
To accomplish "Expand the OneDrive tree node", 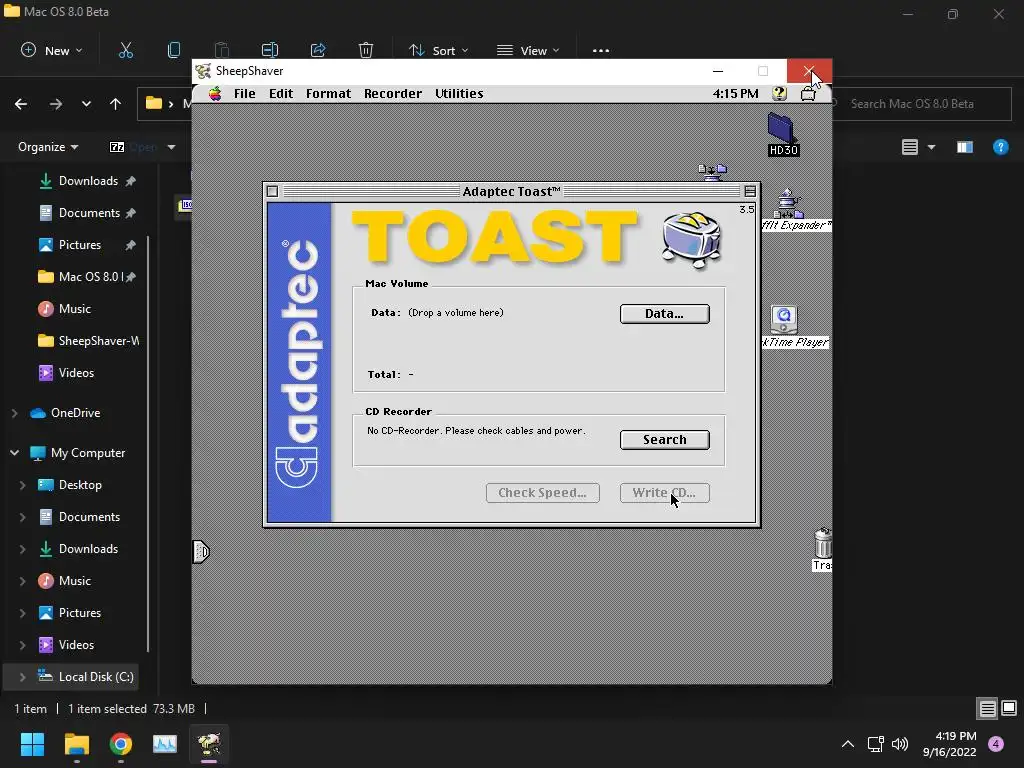I will (14, 413).
